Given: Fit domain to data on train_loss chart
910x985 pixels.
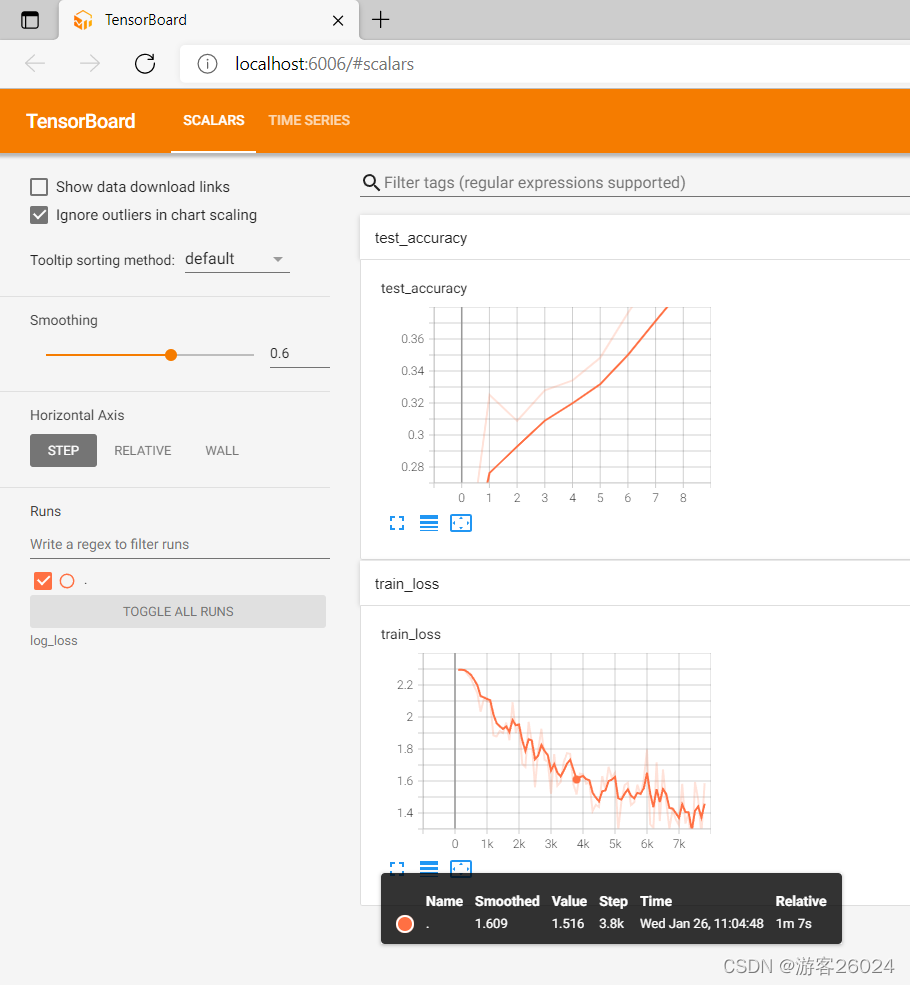Looking at the screenshot, I should [461, 869].
